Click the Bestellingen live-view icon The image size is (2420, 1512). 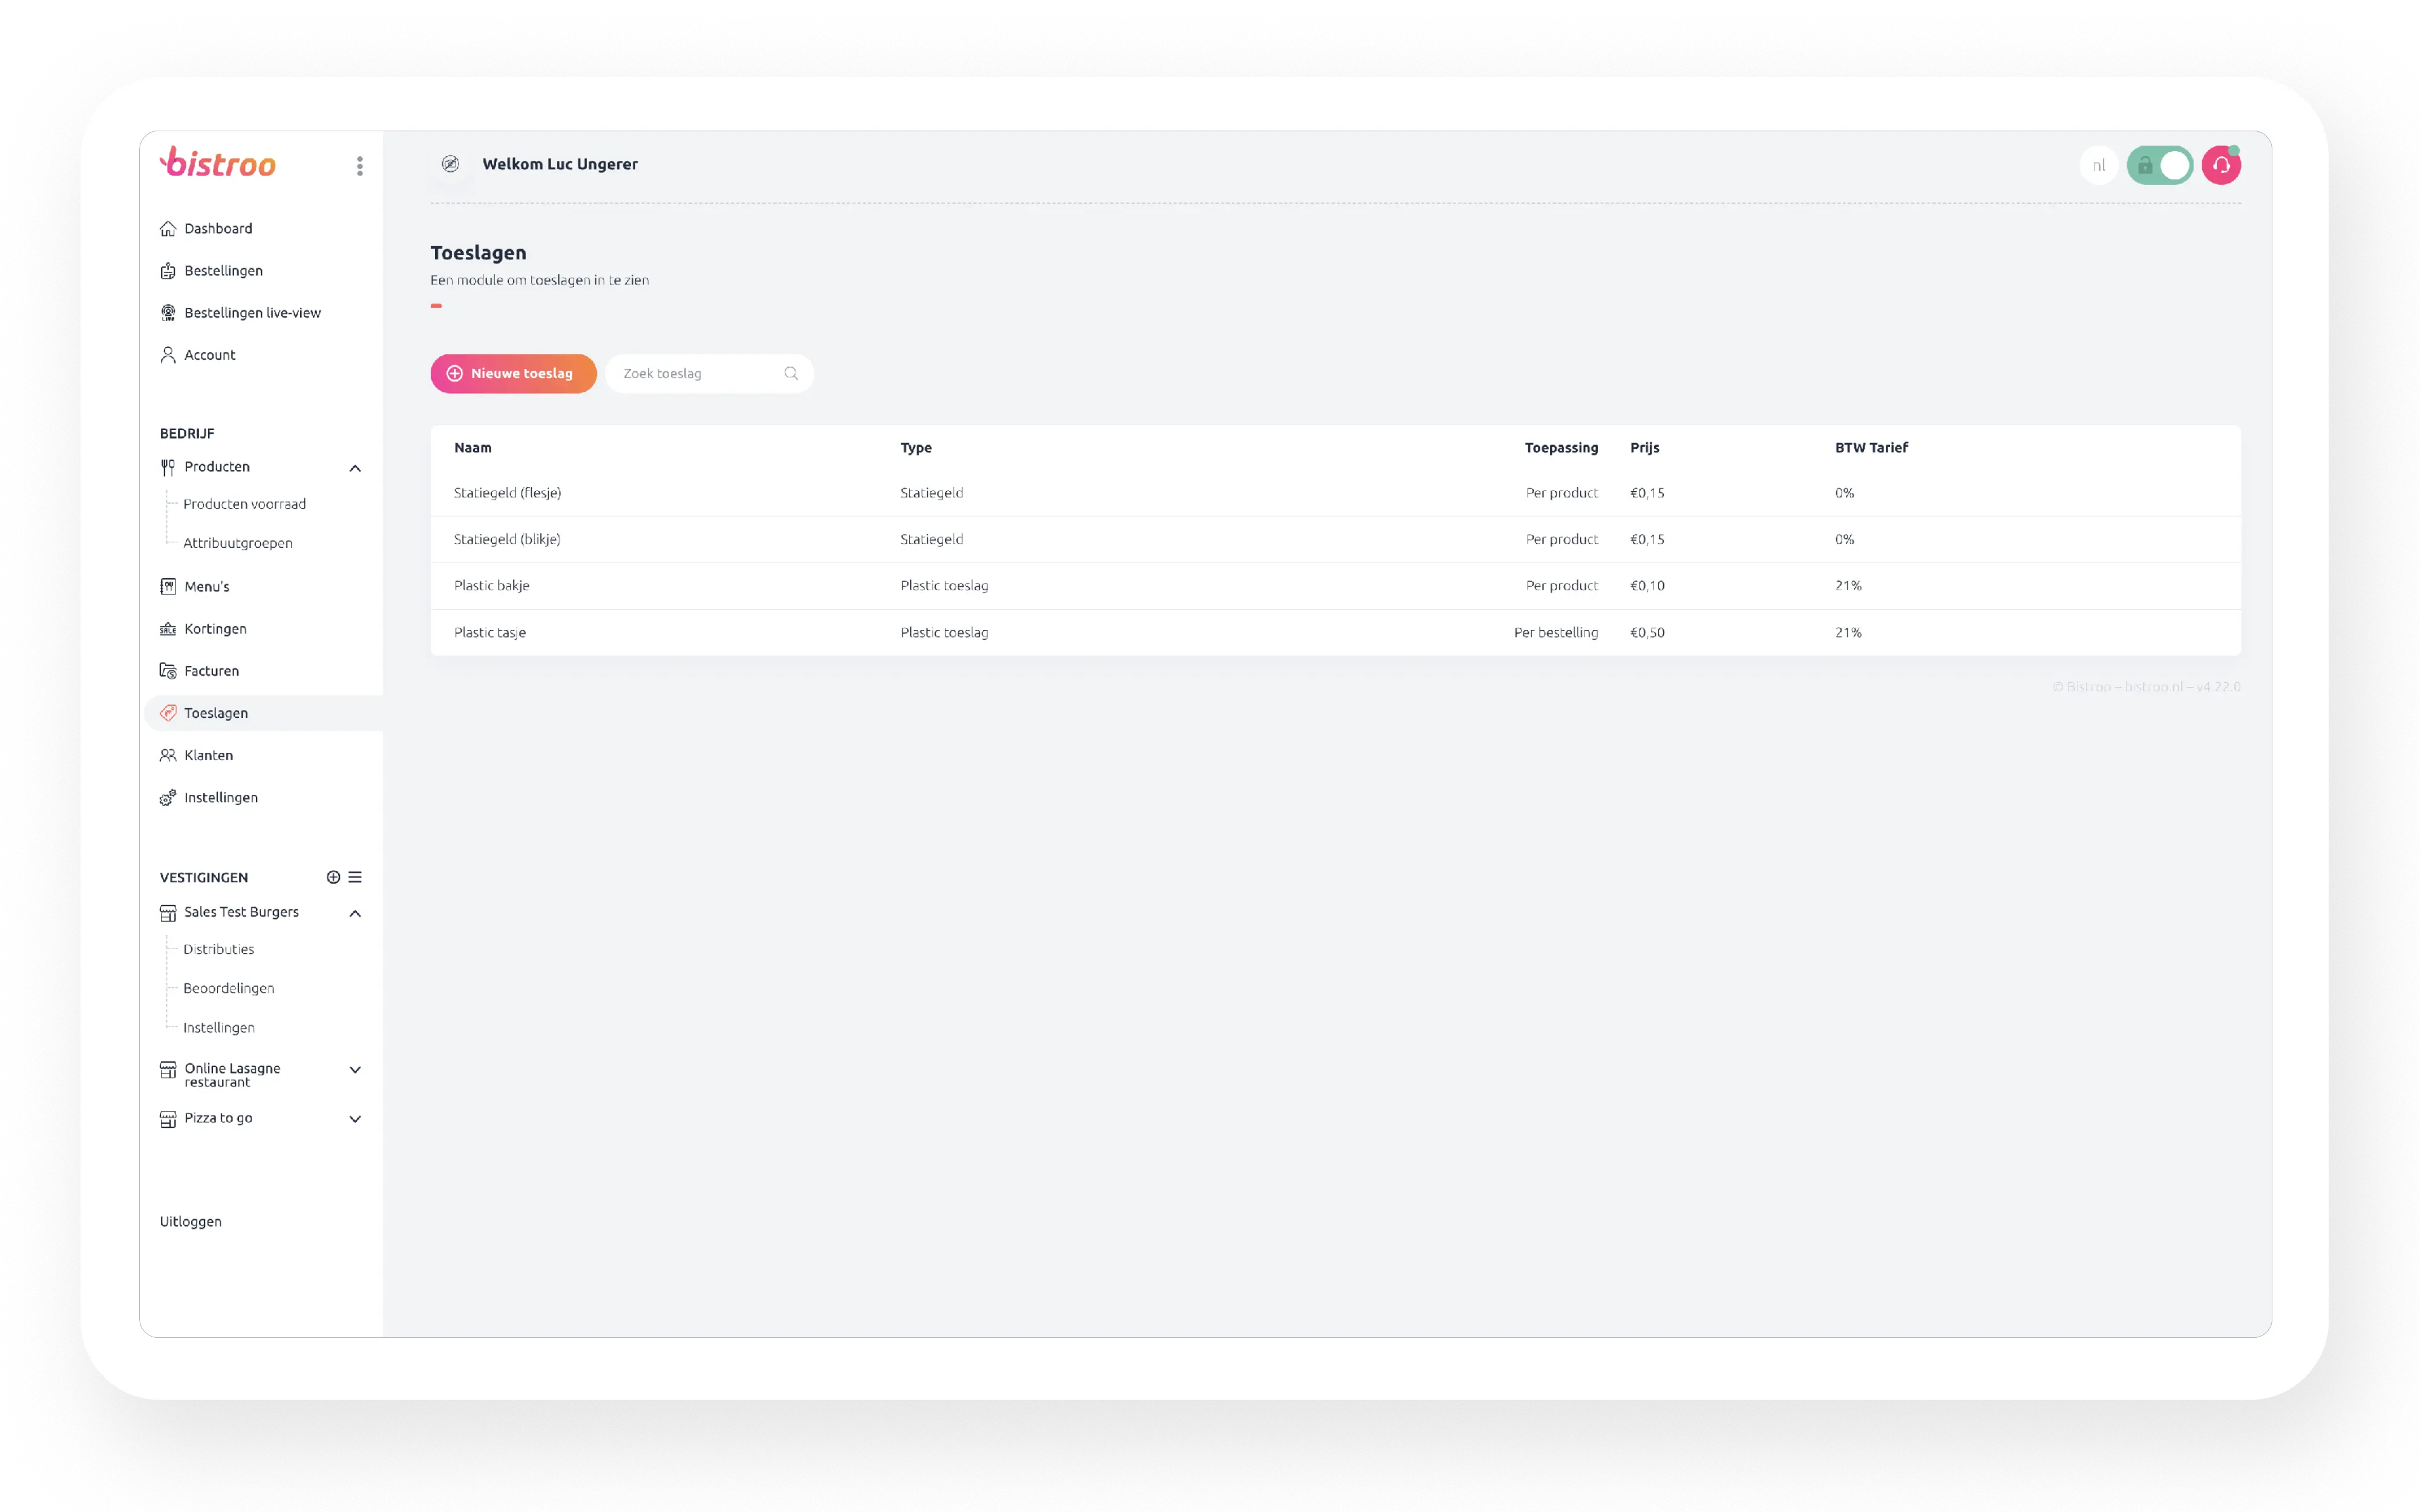click(169, 312)
